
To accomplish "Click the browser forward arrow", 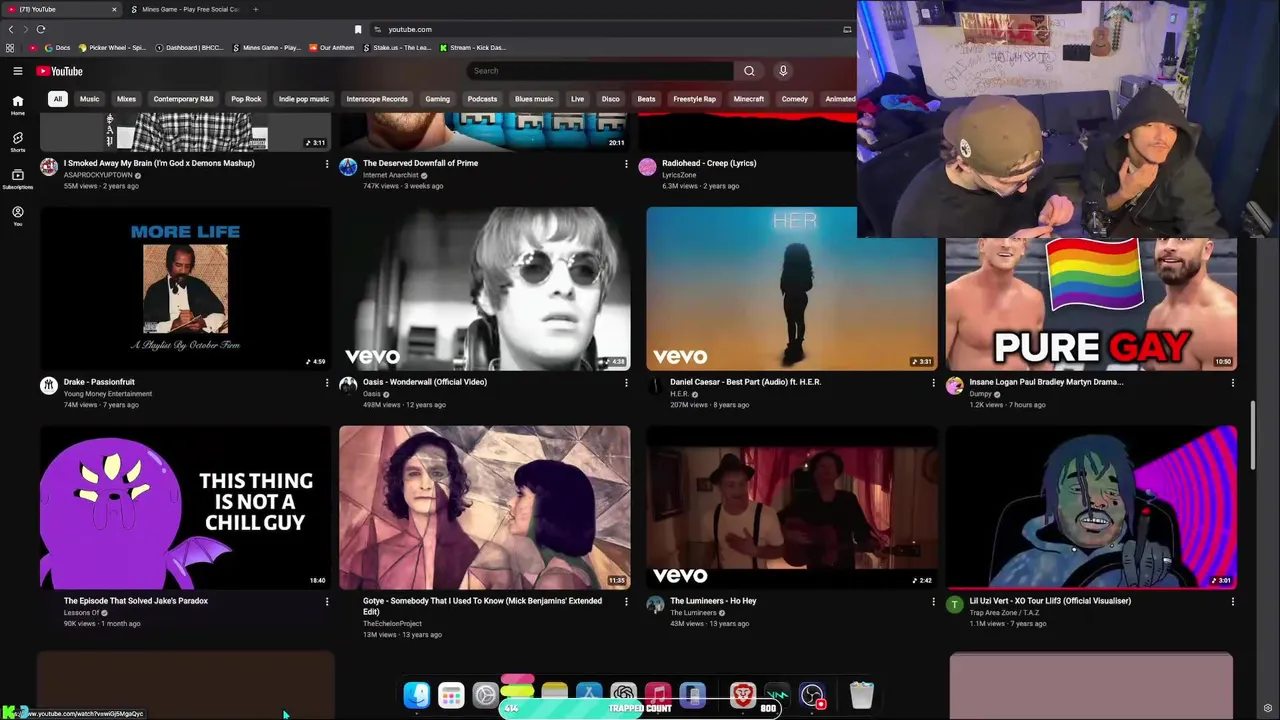I will click(x=25, y=29).
